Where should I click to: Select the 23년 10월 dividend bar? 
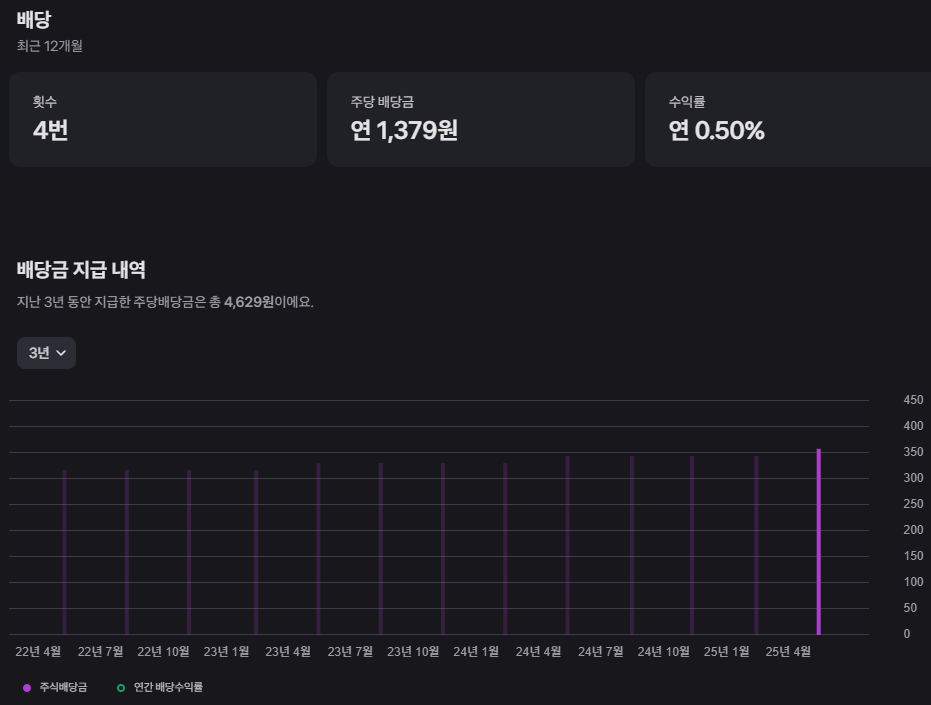[x=443, y=549]
